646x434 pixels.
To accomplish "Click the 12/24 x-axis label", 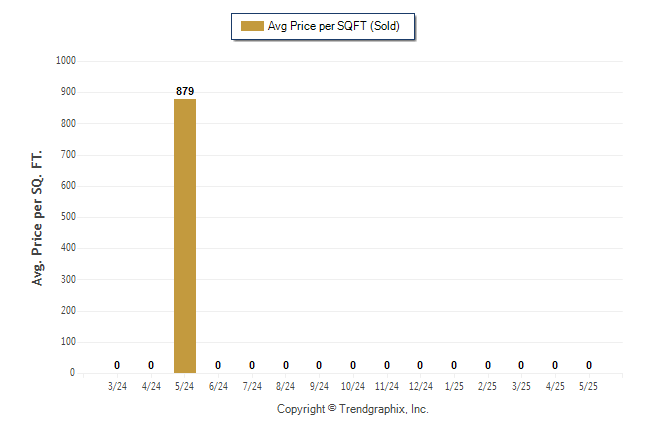I will coord(421,386).
